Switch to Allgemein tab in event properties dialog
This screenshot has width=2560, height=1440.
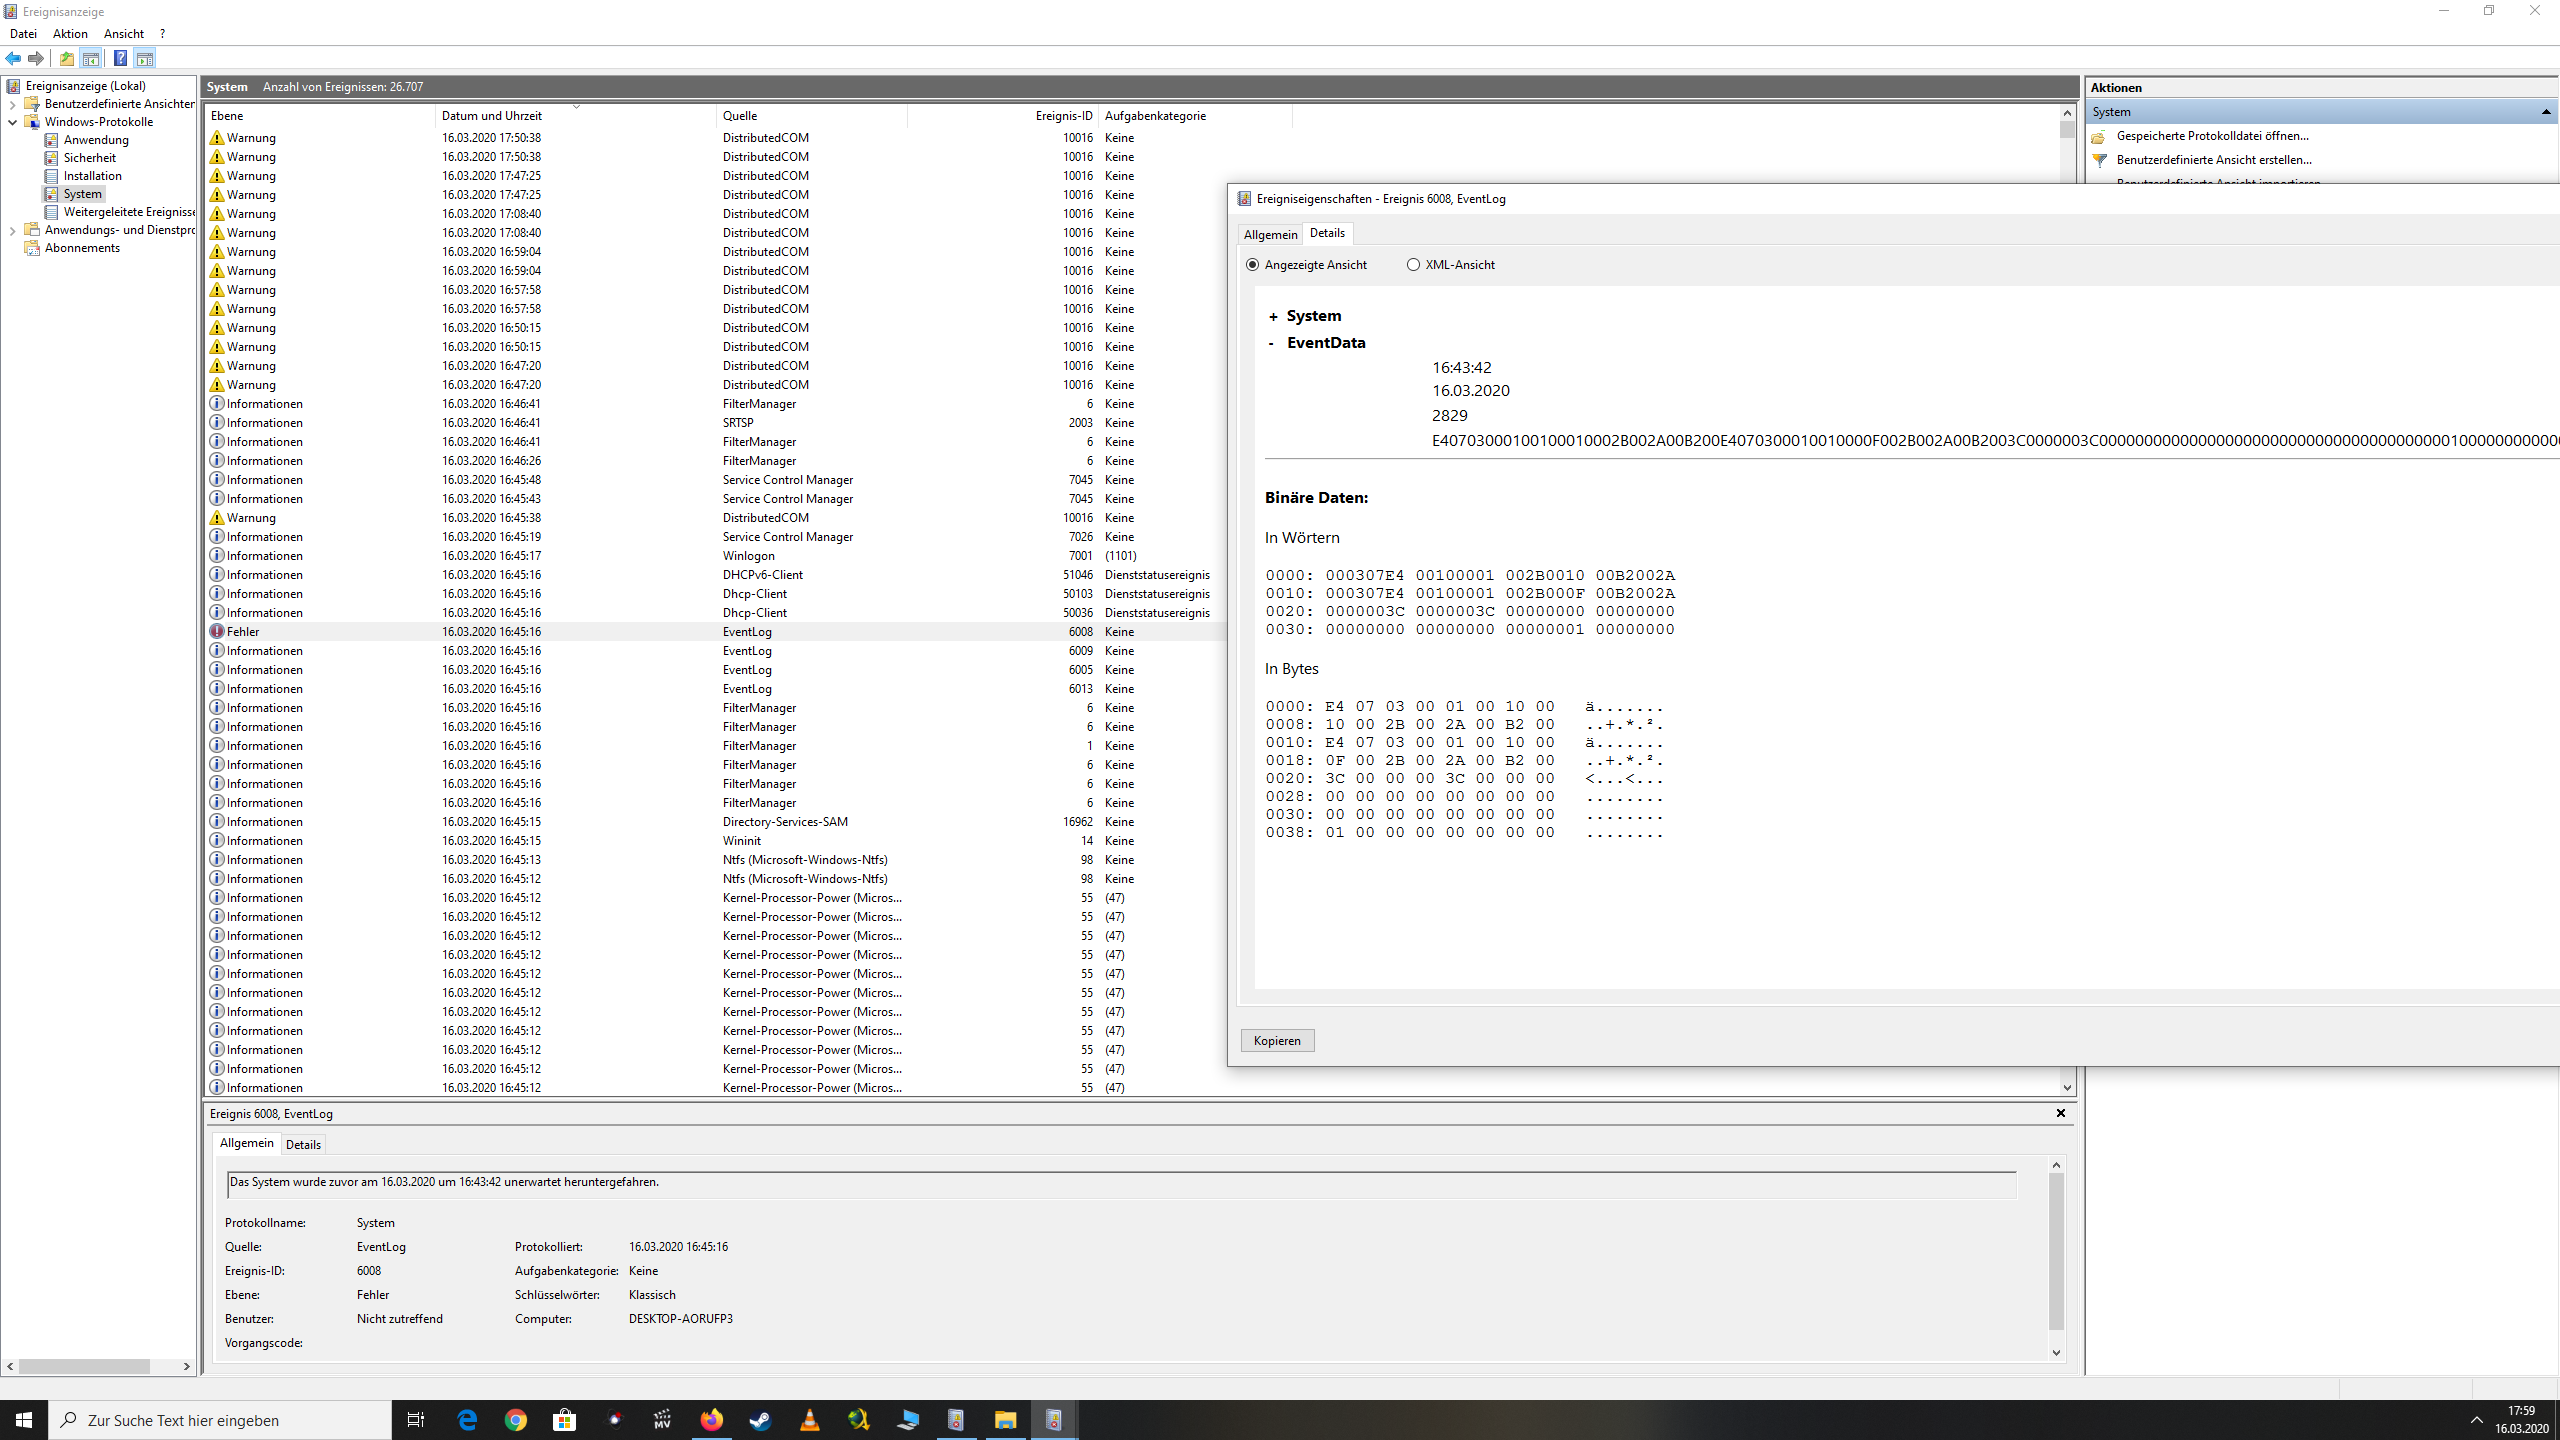(1270, 234)
